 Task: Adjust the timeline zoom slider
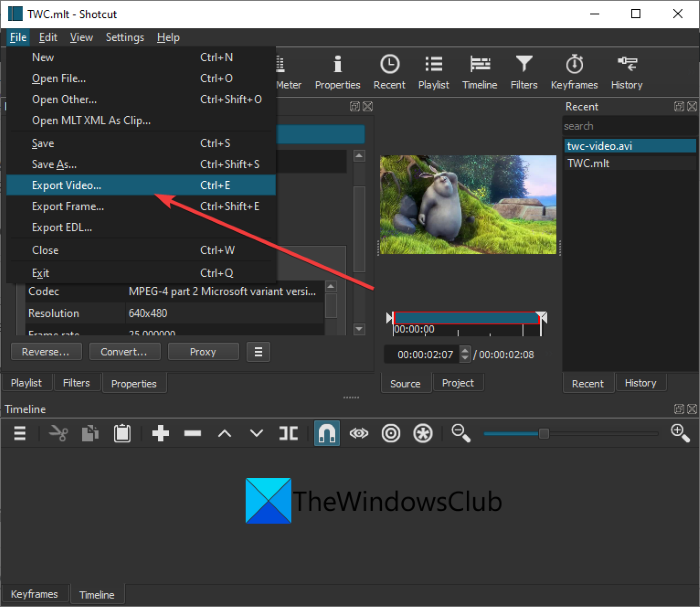[x=543, y=433]
